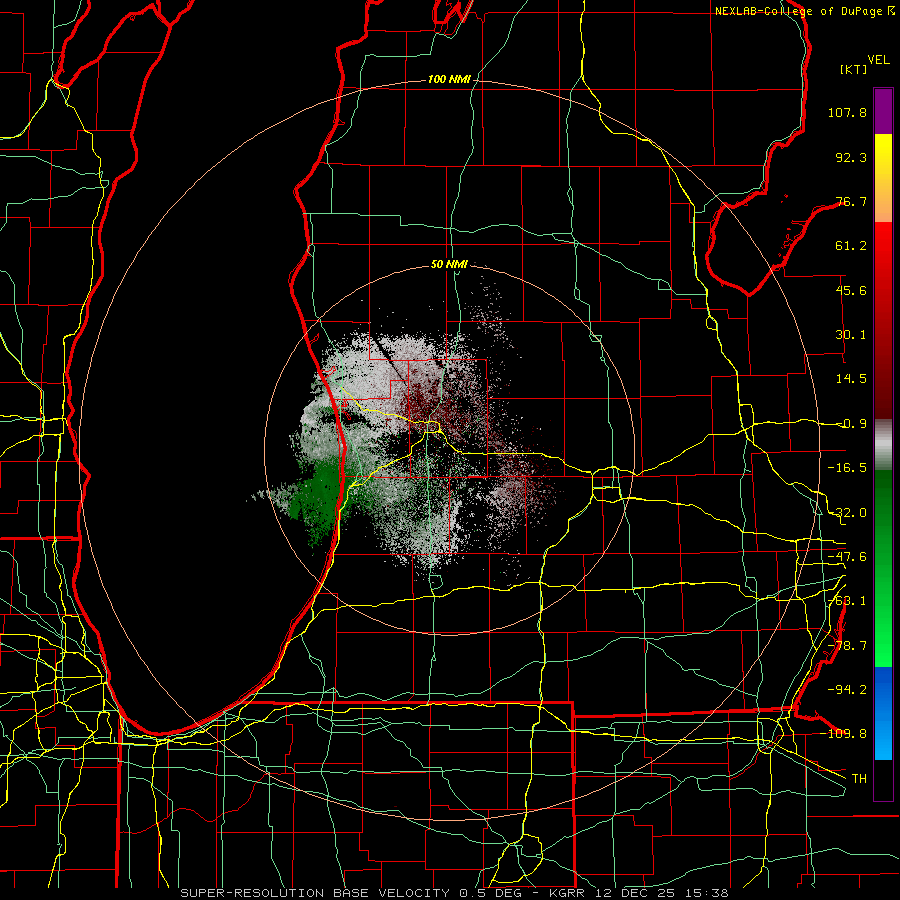Click the 50 NMI range ring label

point(449,264)
